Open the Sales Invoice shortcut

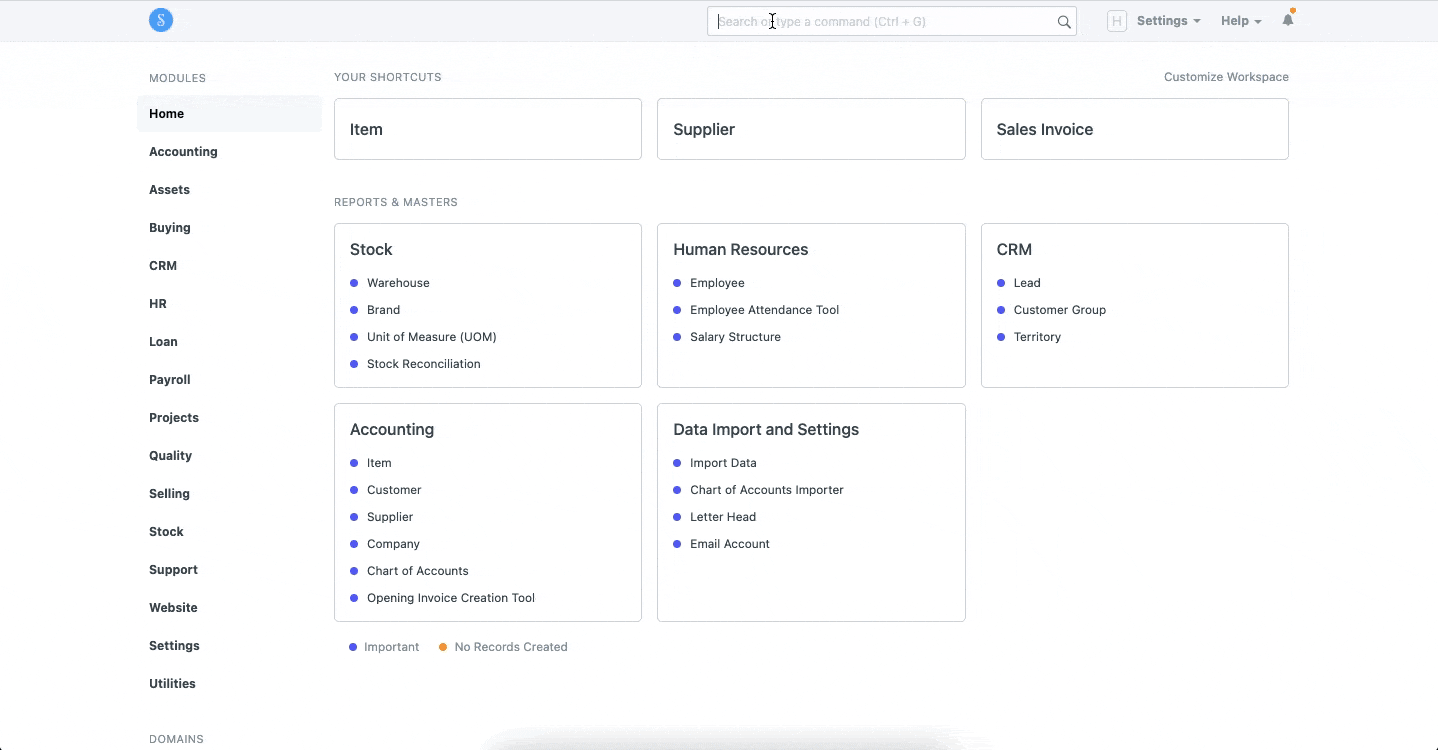click(x=1134, y=129)
